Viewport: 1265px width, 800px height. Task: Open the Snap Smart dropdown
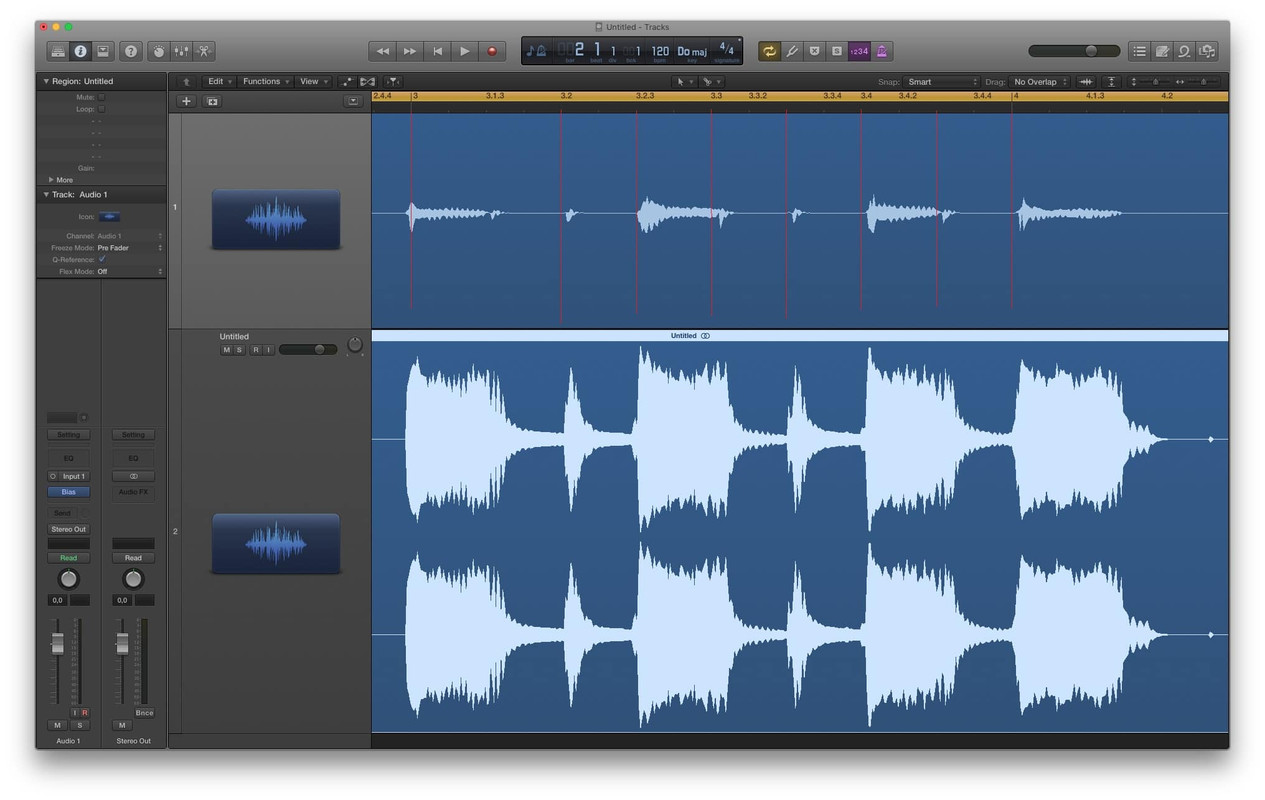941,82
